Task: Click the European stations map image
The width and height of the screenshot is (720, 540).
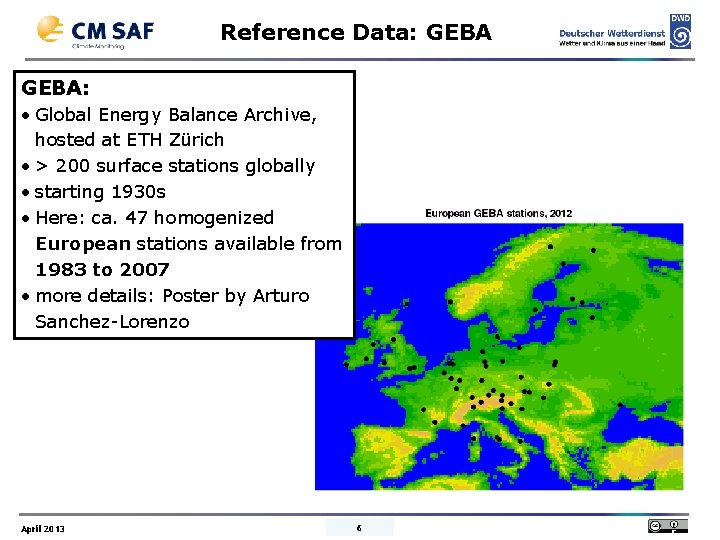Action: tap(499, 356)
